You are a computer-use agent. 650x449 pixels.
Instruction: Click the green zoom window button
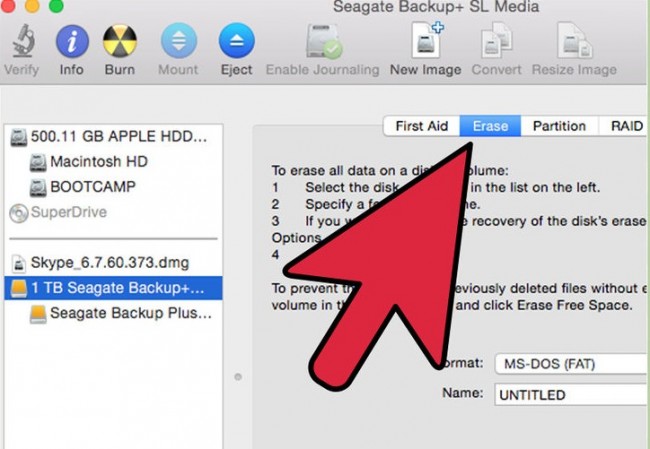click(56, 5)
